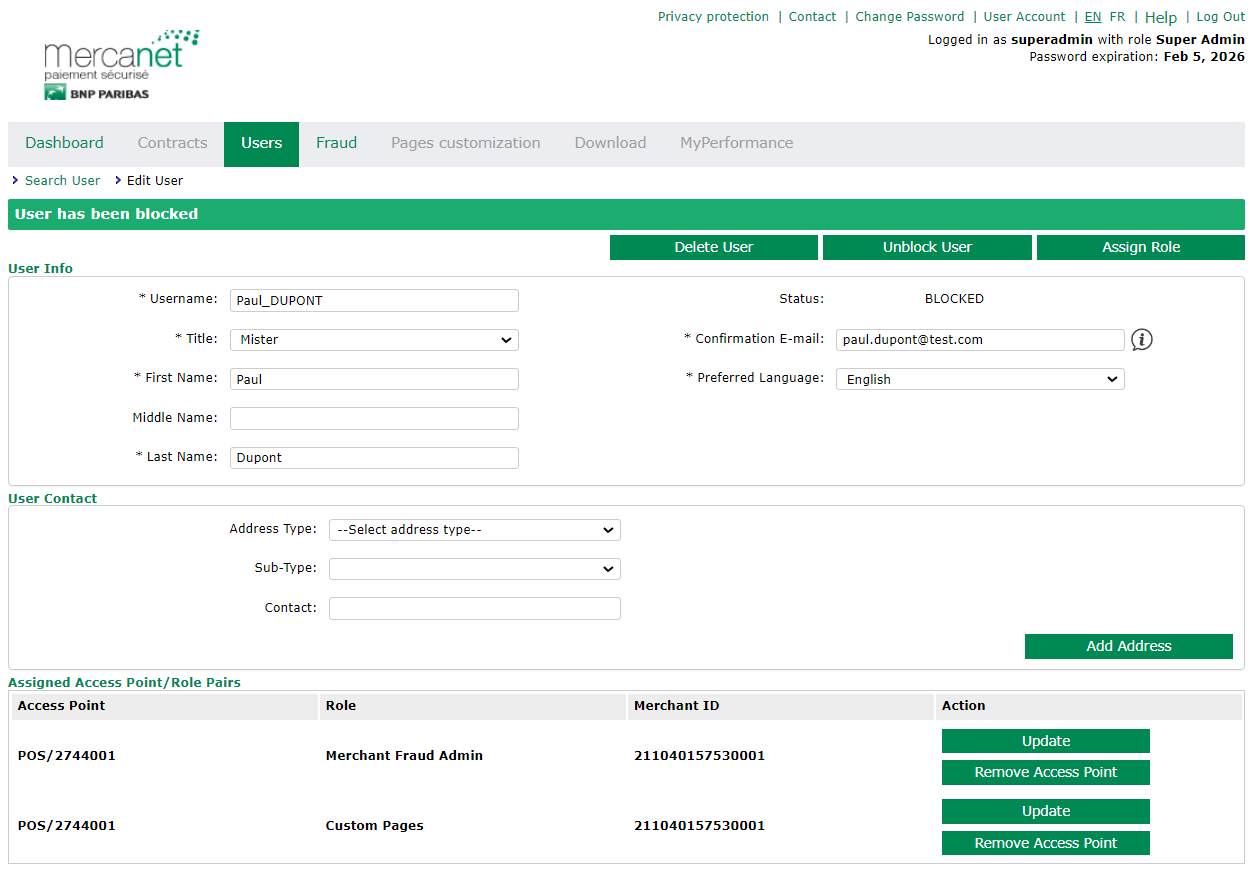Switch language to FR

1117,17
